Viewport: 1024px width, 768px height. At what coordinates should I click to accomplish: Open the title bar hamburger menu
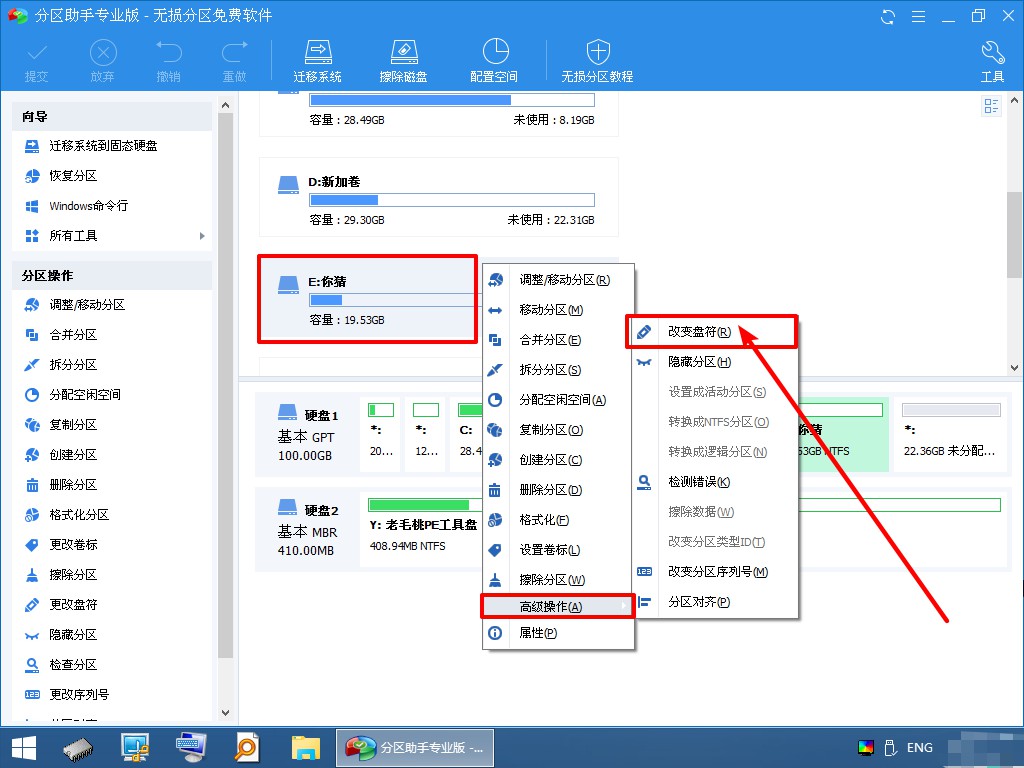[918, 16]
